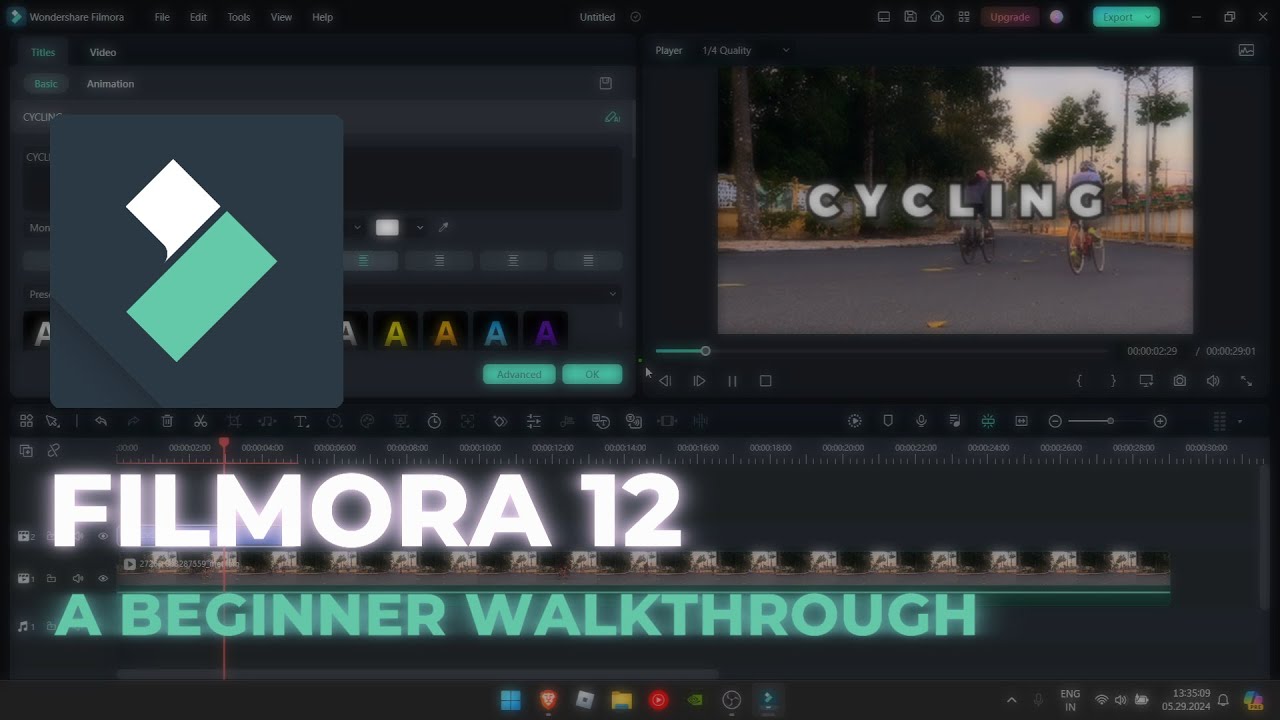Click the render preview icon
This screenshot has width=1280, height=720.
(x=854, y=422)
